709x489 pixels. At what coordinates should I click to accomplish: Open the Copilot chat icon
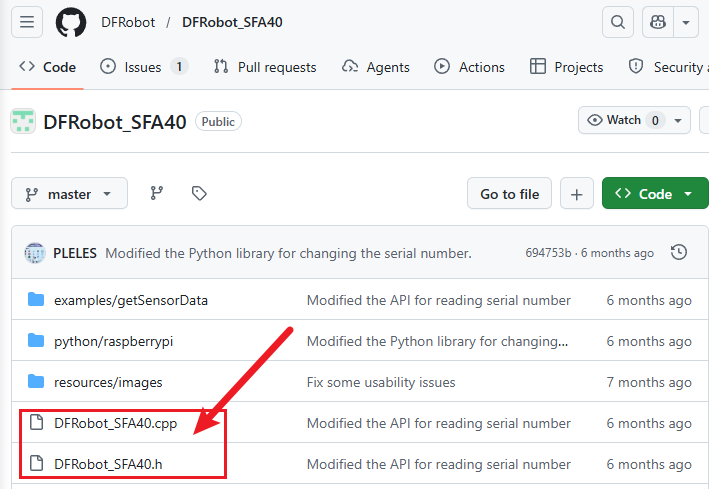click(658, 22)
